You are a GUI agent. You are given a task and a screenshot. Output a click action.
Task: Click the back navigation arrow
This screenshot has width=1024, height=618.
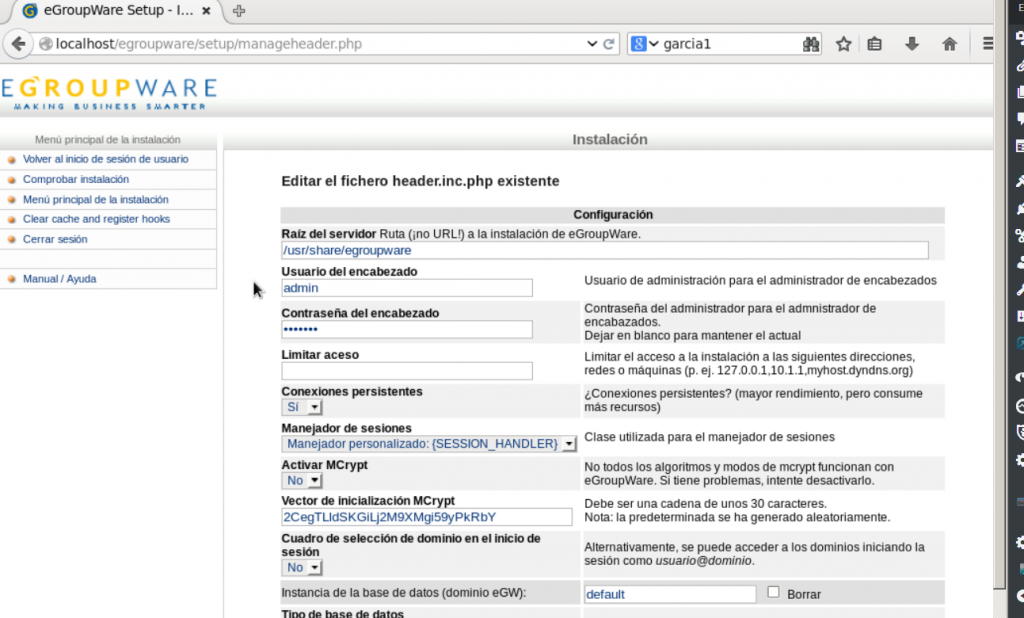click(x=18, y=43)
